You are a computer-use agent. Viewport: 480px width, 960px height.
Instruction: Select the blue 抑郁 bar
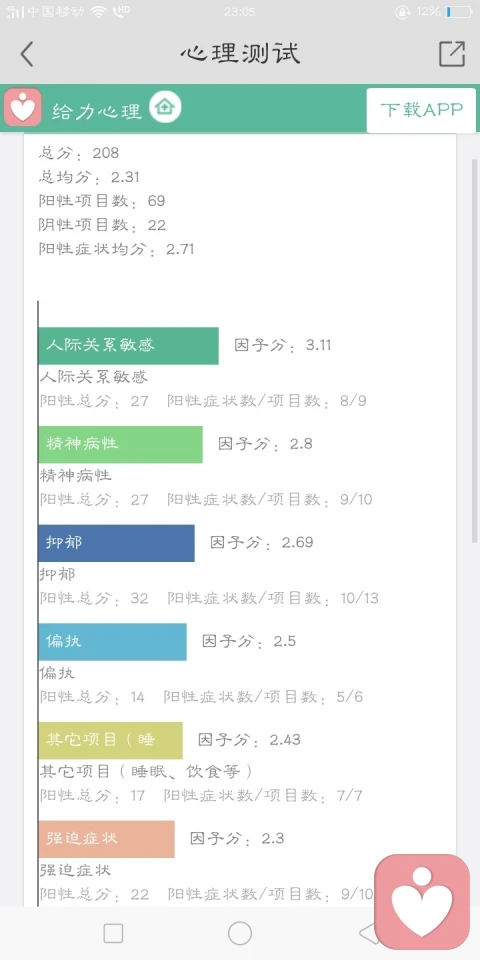pos(116,543)
